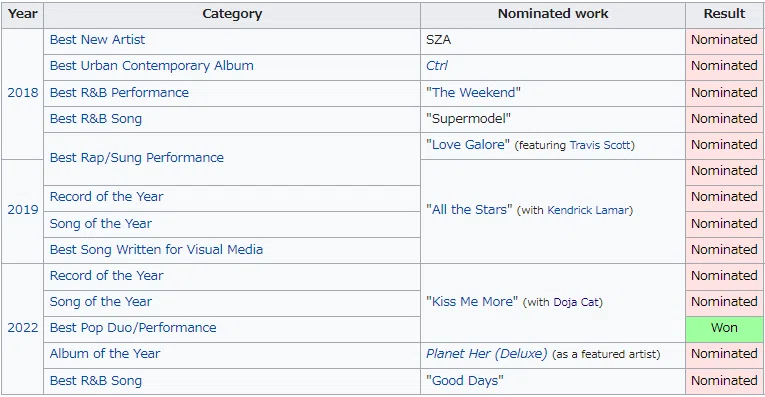Screen dimensions: 765x397
Task: Open the Album of the Year link
Action: pyautogui.click(x=104, y=354)
